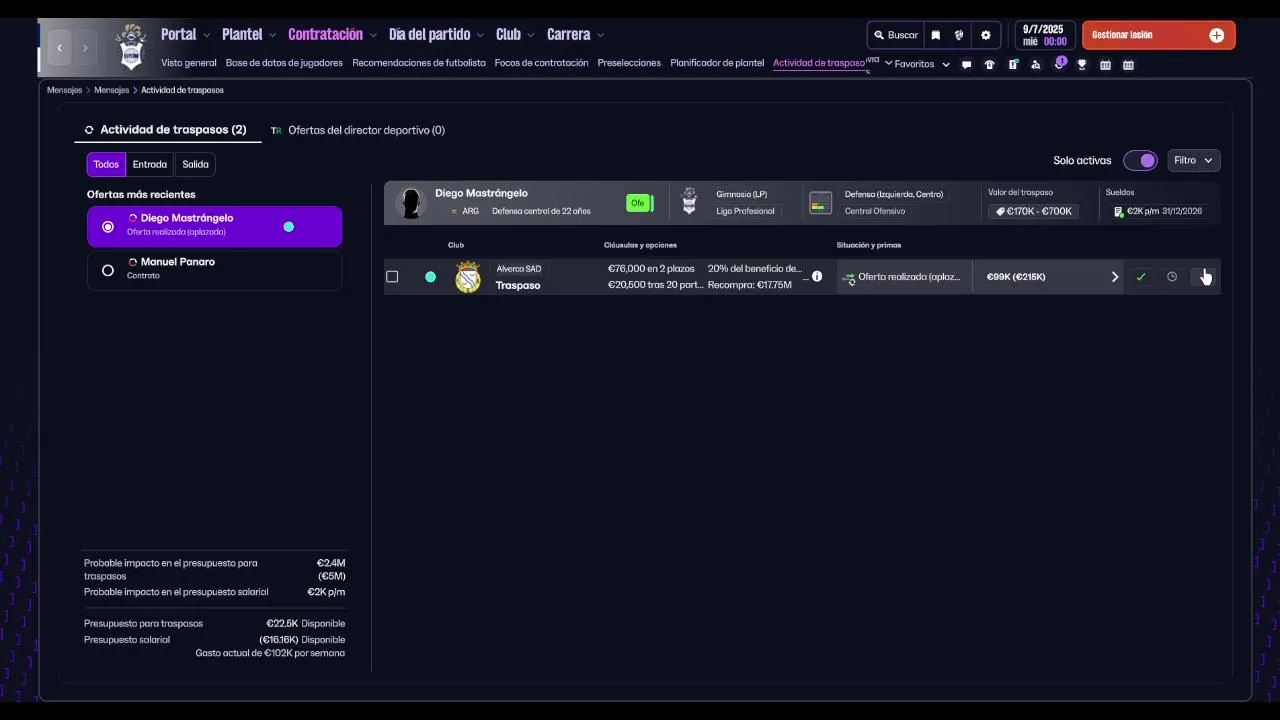
Task: Expand the Plantel menu
Action: (x=249, y=34)
